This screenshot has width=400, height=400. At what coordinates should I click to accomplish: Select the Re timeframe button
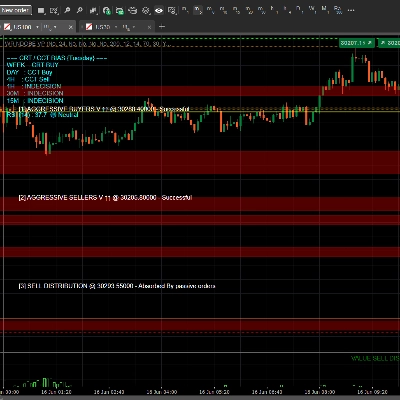click(x=338, y=10)
